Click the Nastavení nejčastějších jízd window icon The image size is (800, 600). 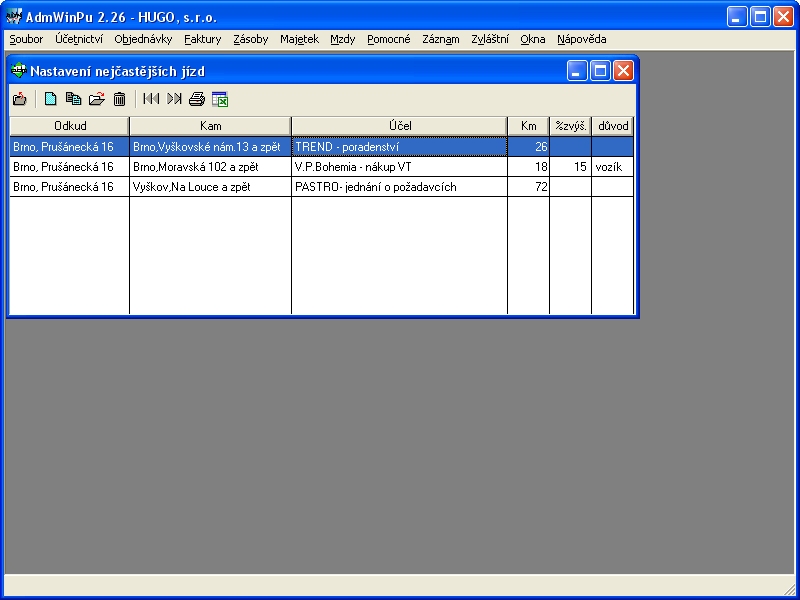coord(19,70)
